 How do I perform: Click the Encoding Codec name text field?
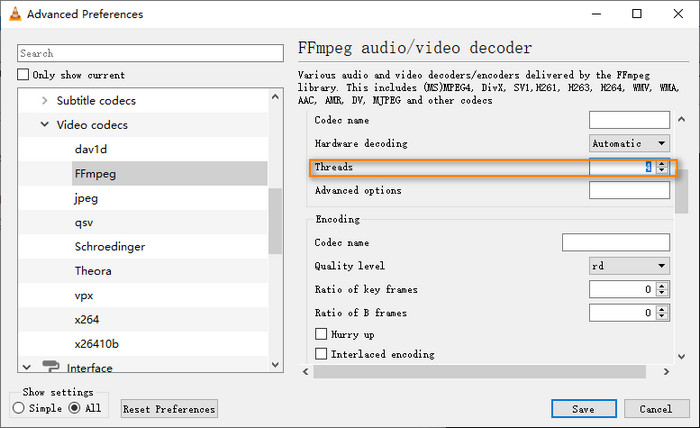[616, 242]
